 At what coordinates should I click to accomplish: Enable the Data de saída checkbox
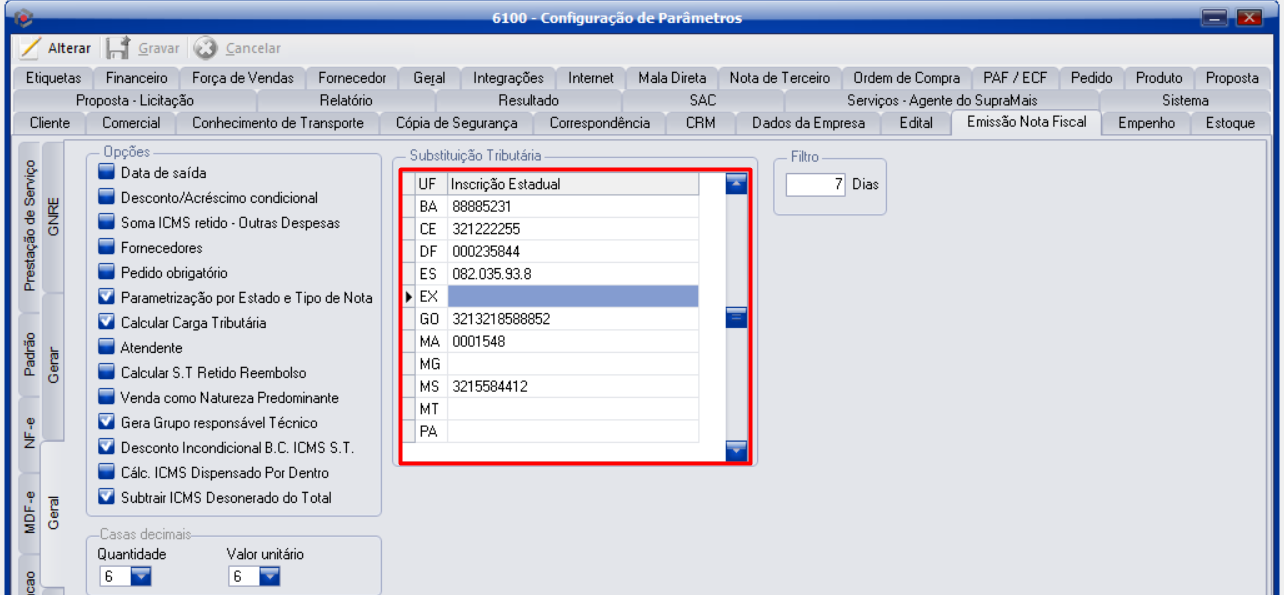(x=107, y=173)
